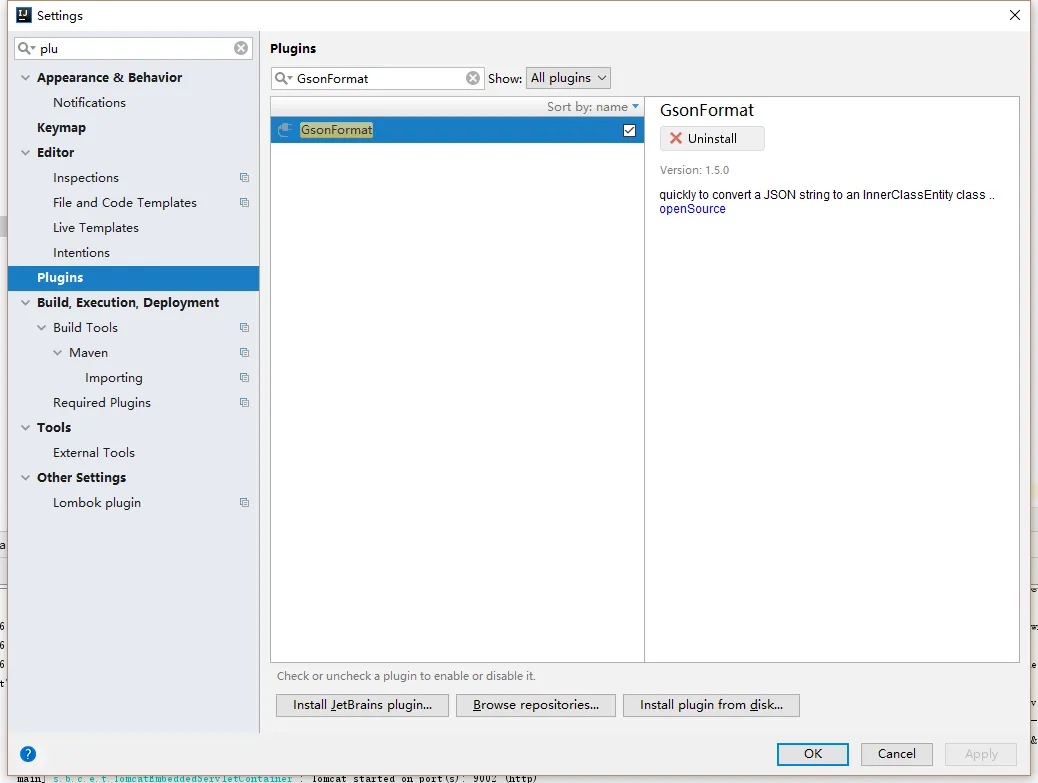Clear the GsonFormat plugin search text
Viewport: 1038px width, 783px height.
click(473, 78)
